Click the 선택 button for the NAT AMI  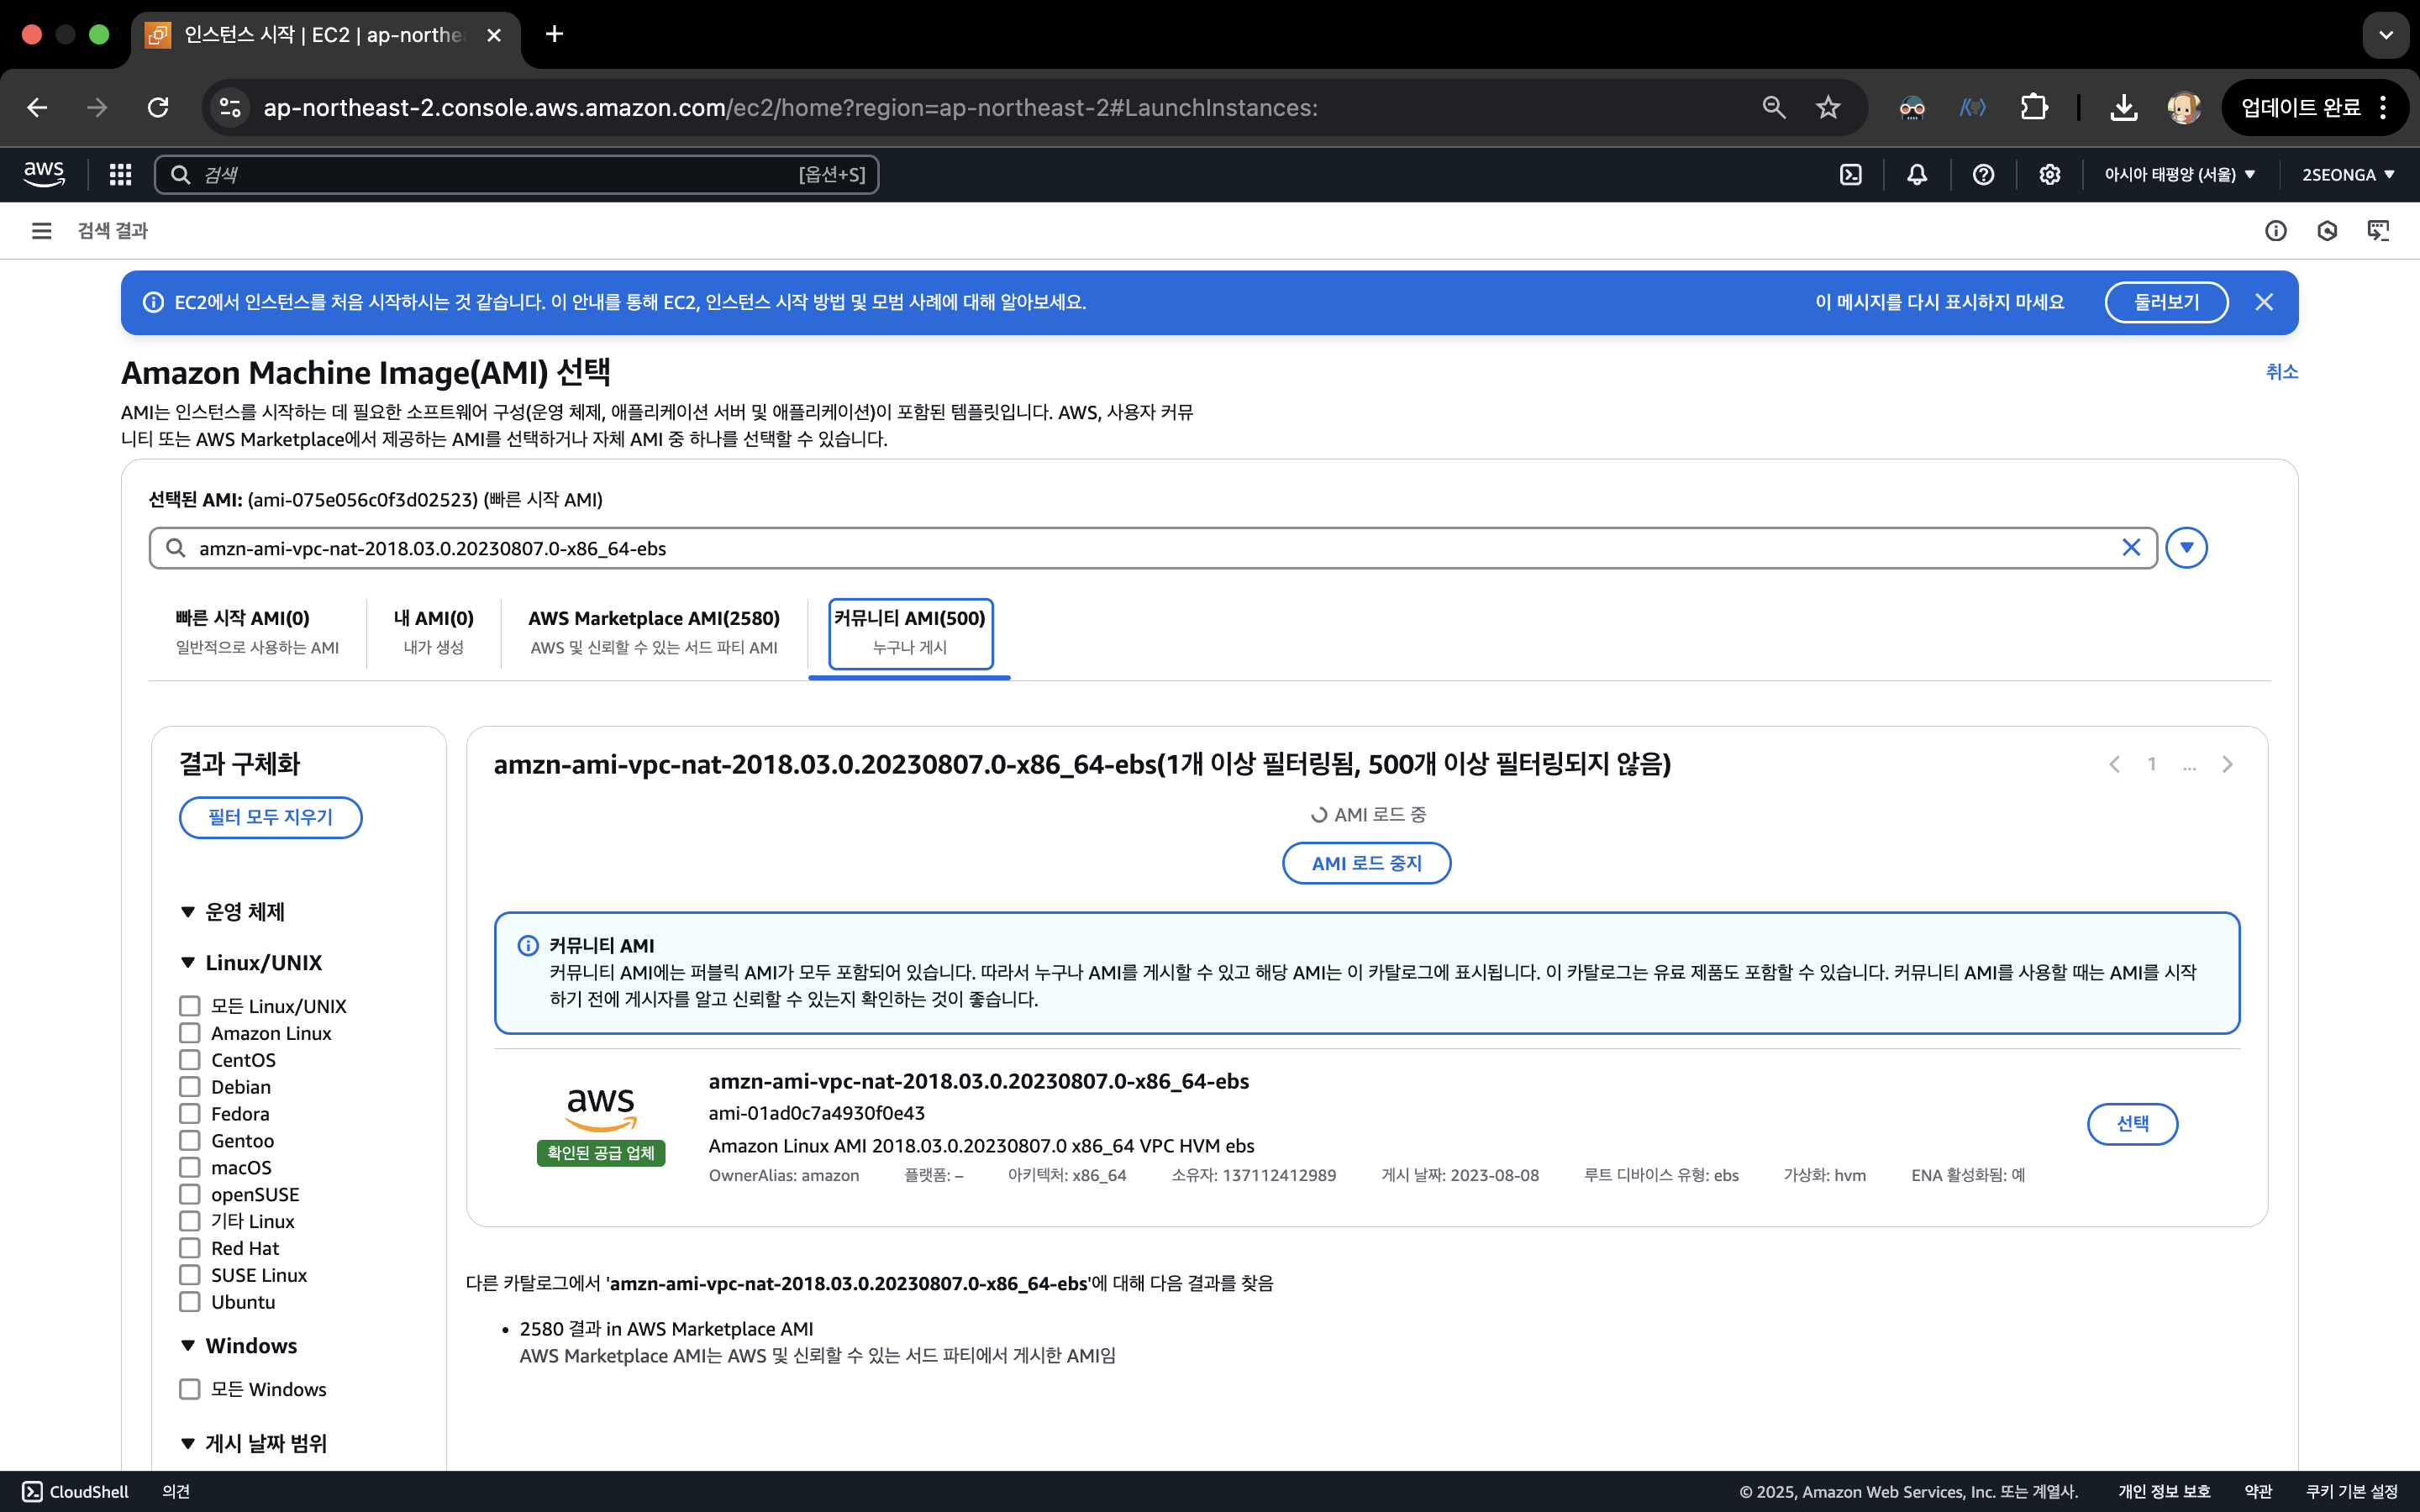point(2132,1124)
